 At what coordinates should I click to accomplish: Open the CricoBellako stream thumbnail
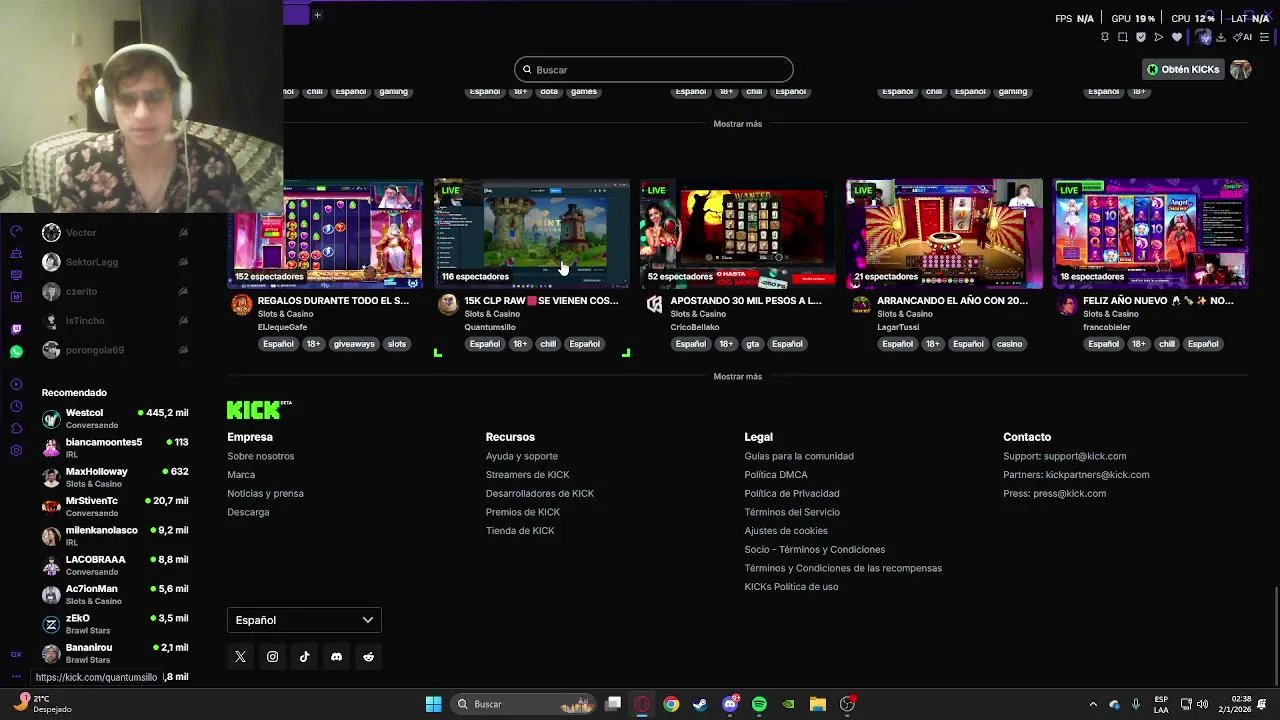(738, 234)
